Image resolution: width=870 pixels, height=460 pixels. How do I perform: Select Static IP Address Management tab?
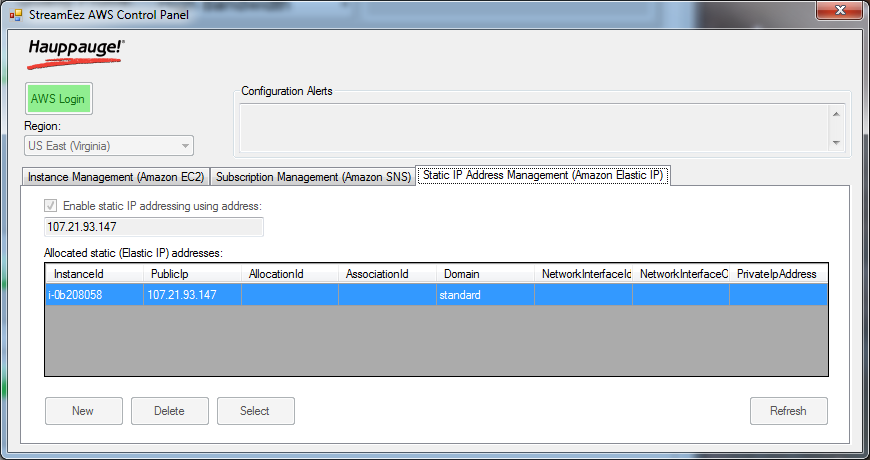(543, 175)
